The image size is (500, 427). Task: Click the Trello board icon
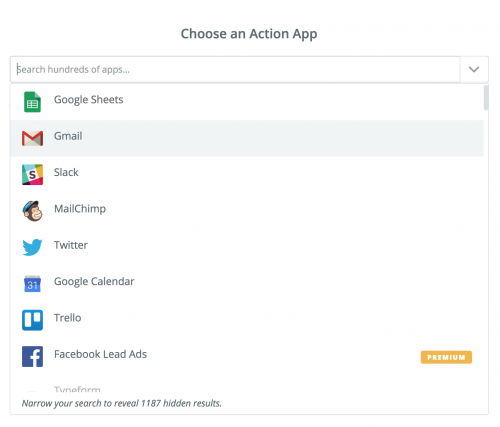pos(32,320)
